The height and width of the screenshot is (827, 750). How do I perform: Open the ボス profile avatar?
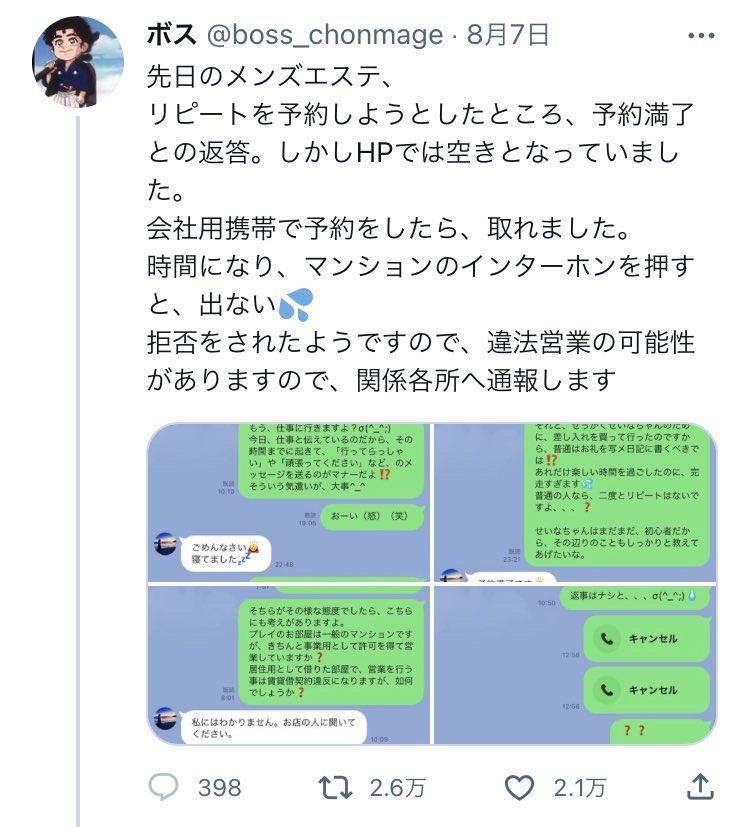(x=77, y=62)
